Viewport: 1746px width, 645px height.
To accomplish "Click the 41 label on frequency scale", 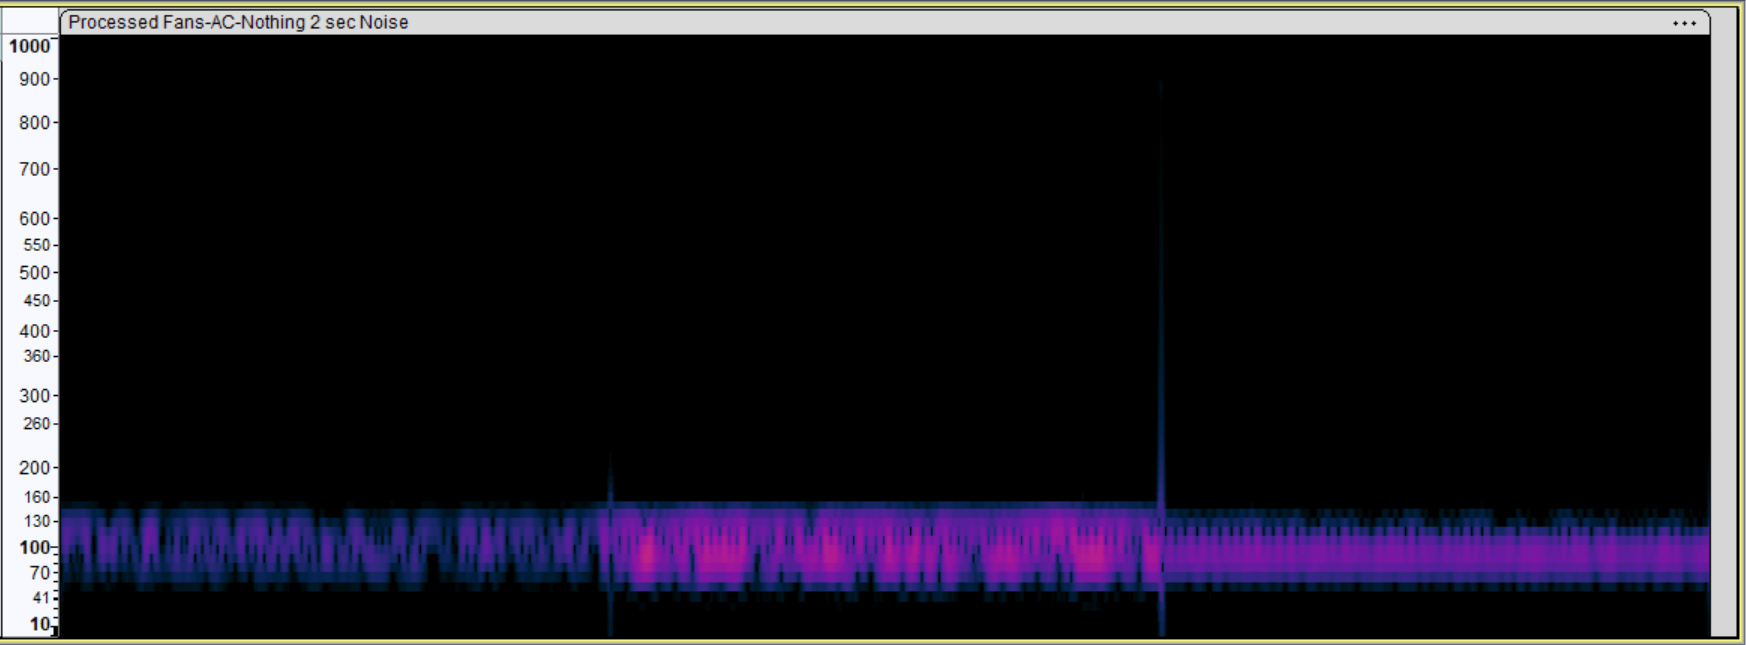I will [40, 598].
